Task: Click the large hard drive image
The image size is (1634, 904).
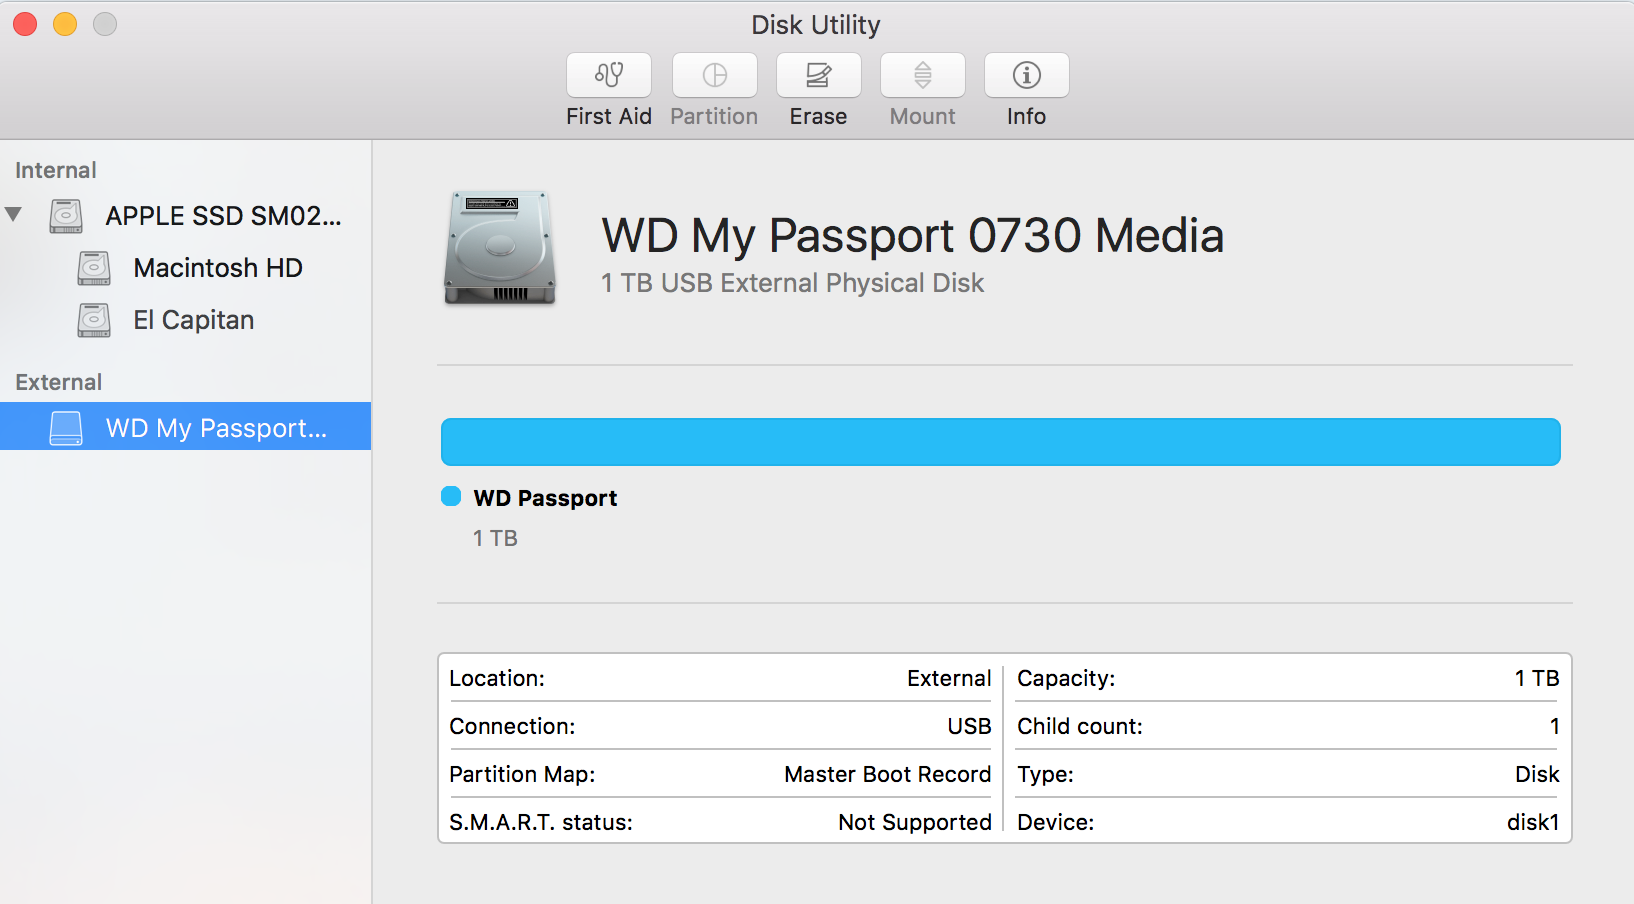Action: (x=500, y=248)
